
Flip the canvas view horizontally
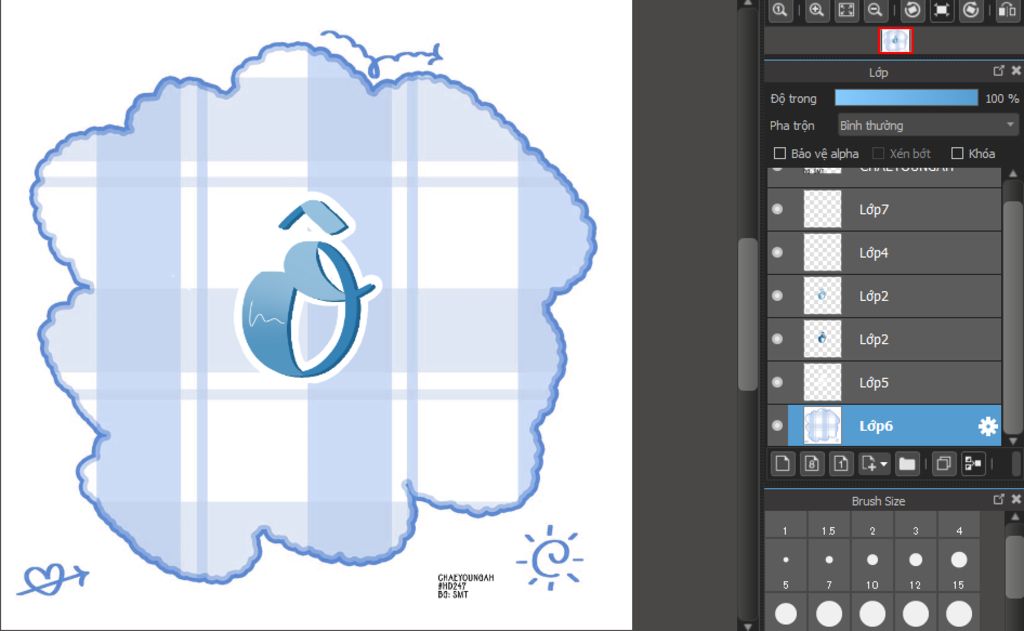tap(1008, 10)
